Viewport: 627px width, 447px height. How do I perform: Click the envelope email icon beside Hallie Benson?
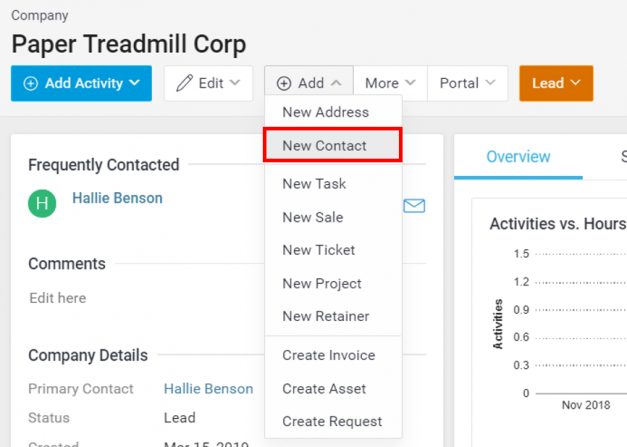tap(414, 205)
